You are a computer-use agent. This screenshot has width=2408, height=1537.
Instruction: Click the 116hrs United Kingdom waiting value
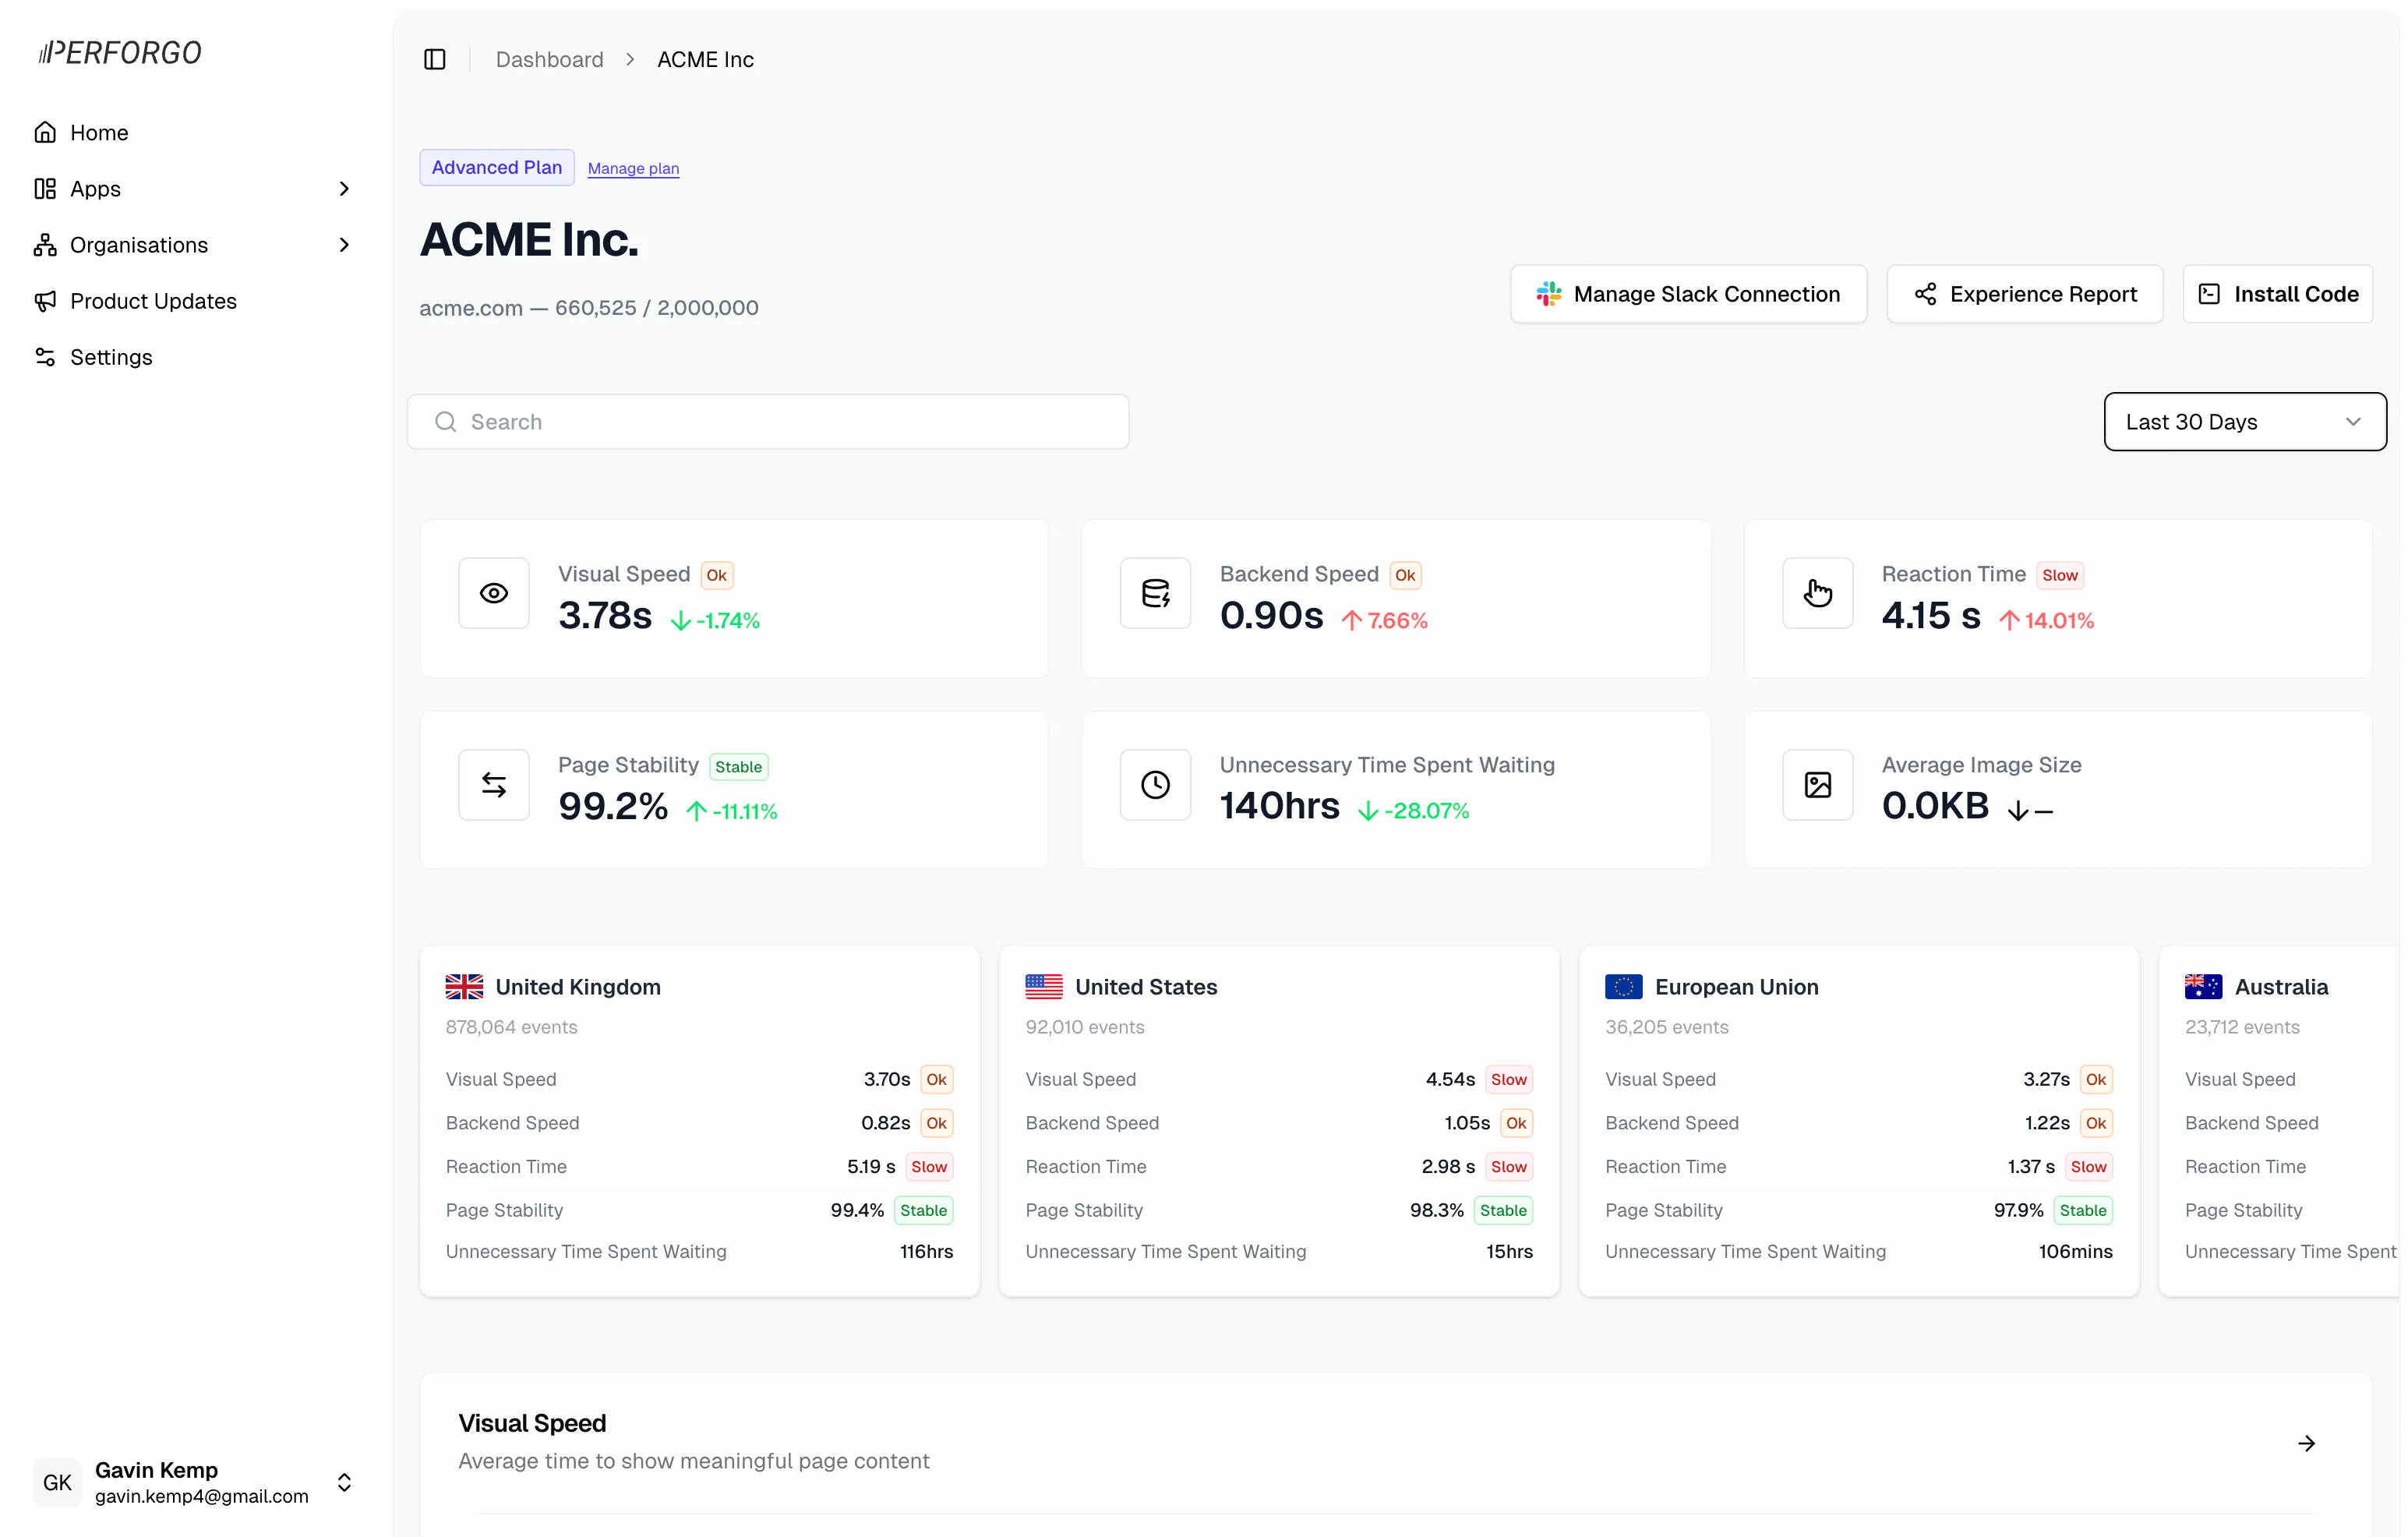tap(926, 1252)
